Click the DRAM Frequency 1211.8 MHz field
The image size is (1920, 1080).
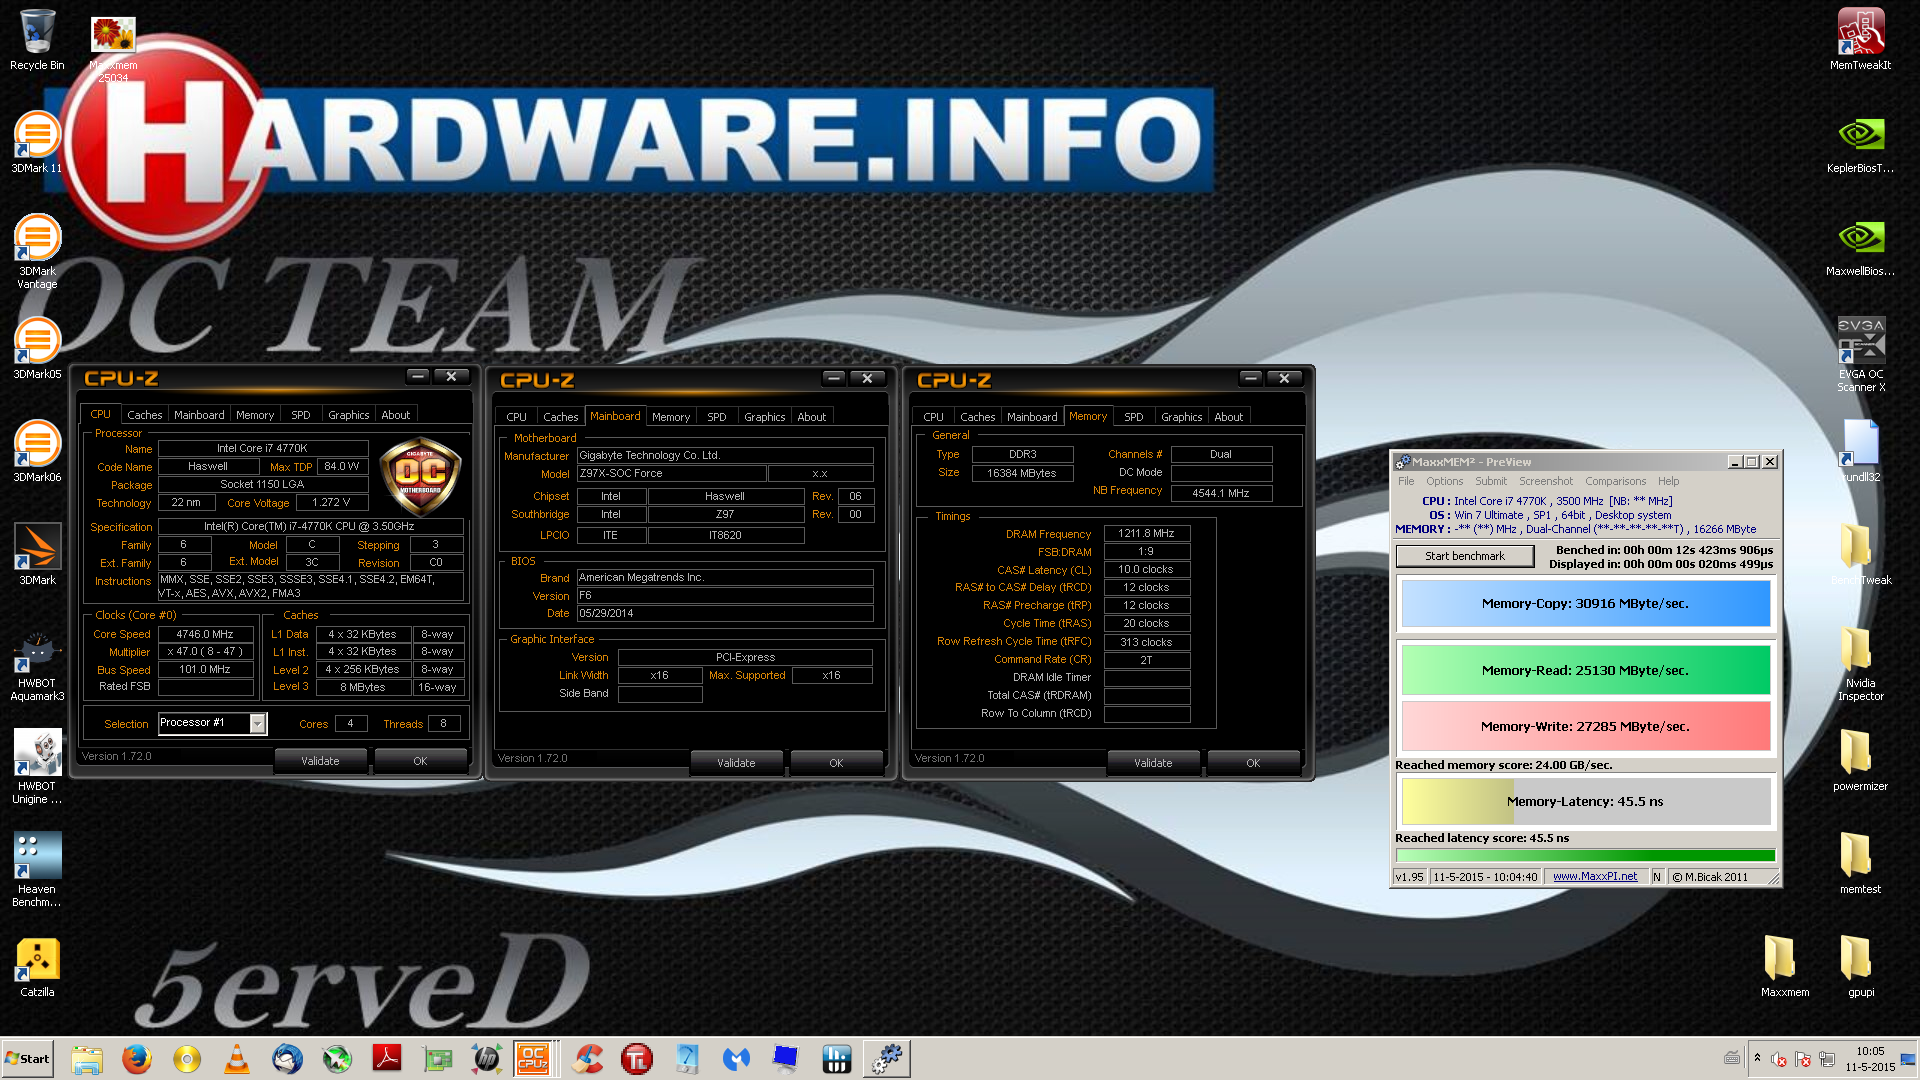pos(1146,534)
